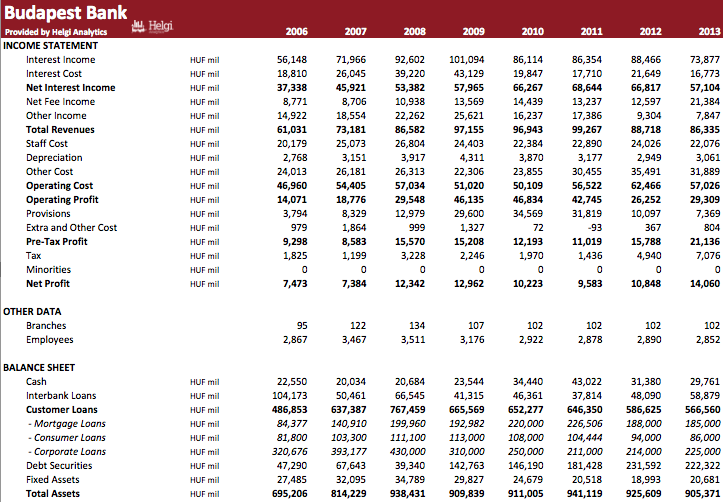Click Total Revenues 2011 value 99,267
The height and width of the screenshot is (502, 724).
pyautogui.click(x=587, y=130)
